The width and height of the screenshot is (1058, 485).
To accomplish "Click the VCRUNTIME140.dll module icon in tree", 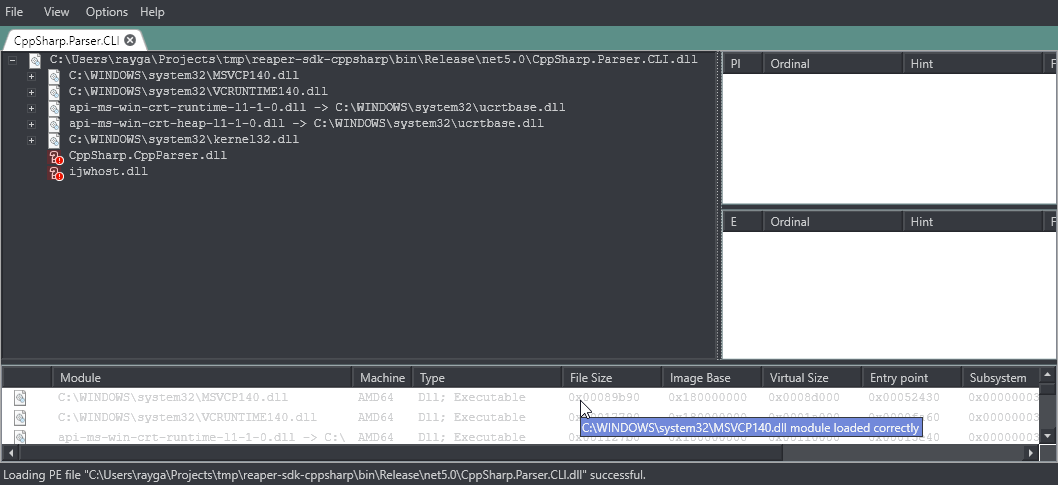I will [55, 92].
